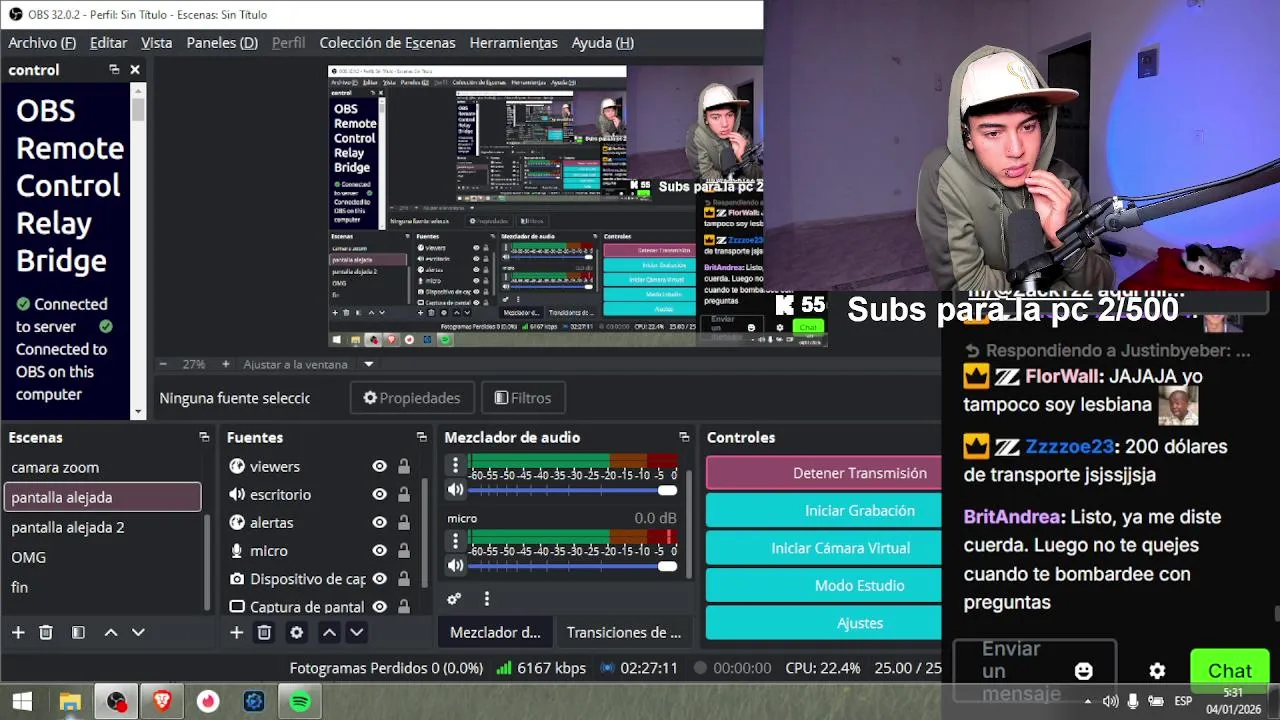This screenshot has height=720, width=1280.
Task: Toggle visibility of escritorio source
Action: click(379, 494)
